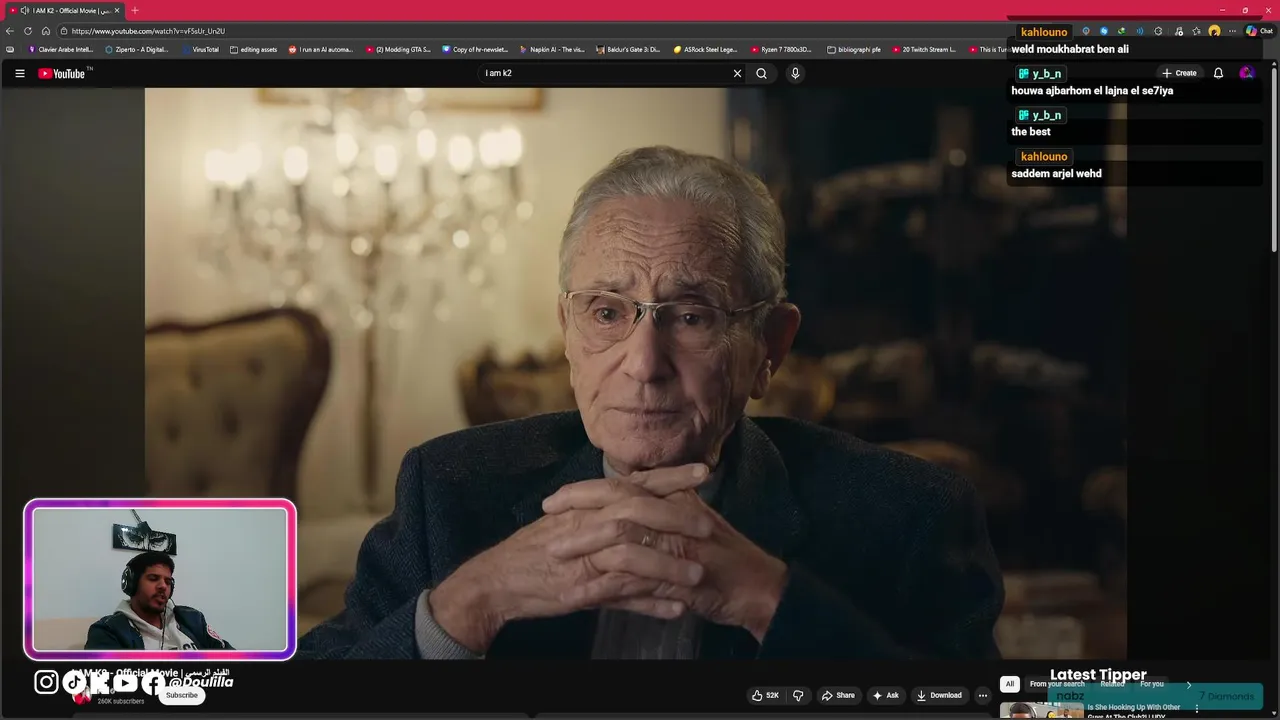Share the video
This screenshot has height=720, width=1280.
[x=838, y=695]
